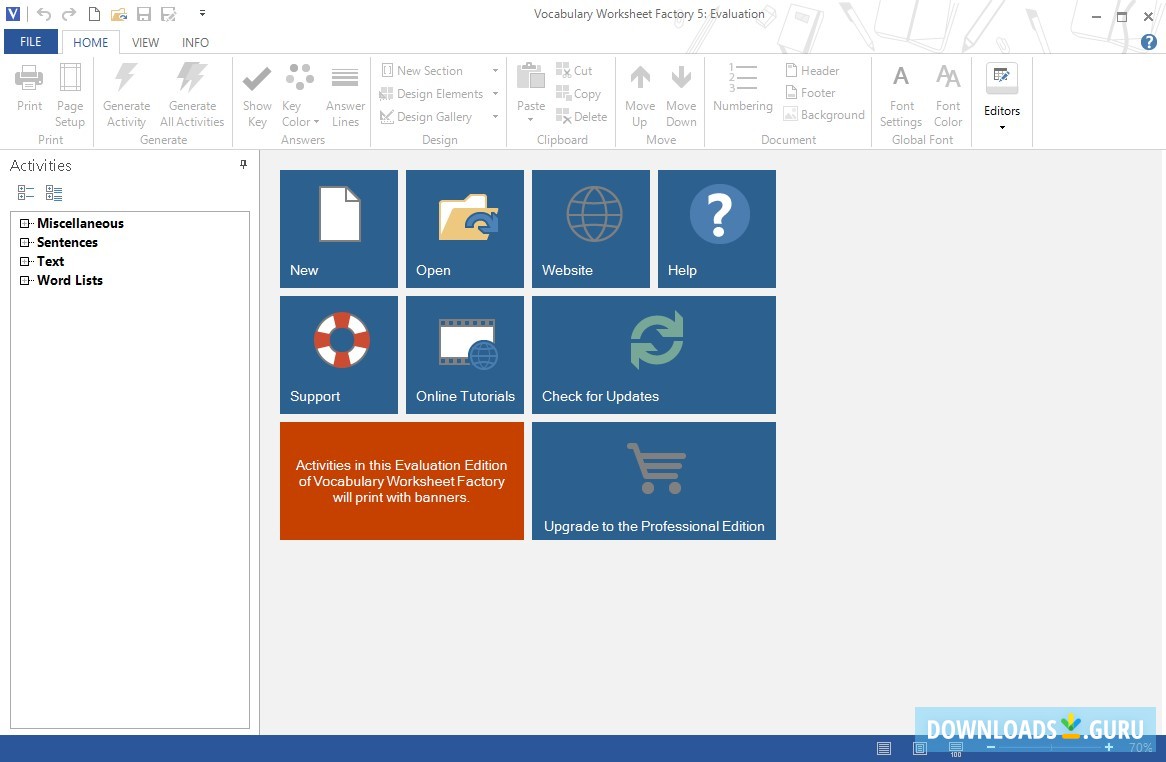Click the Undo arrow in the quick access toolbar
This screenshot has width=1166, height=762.
pyautogui.click(x=44, y=13)
